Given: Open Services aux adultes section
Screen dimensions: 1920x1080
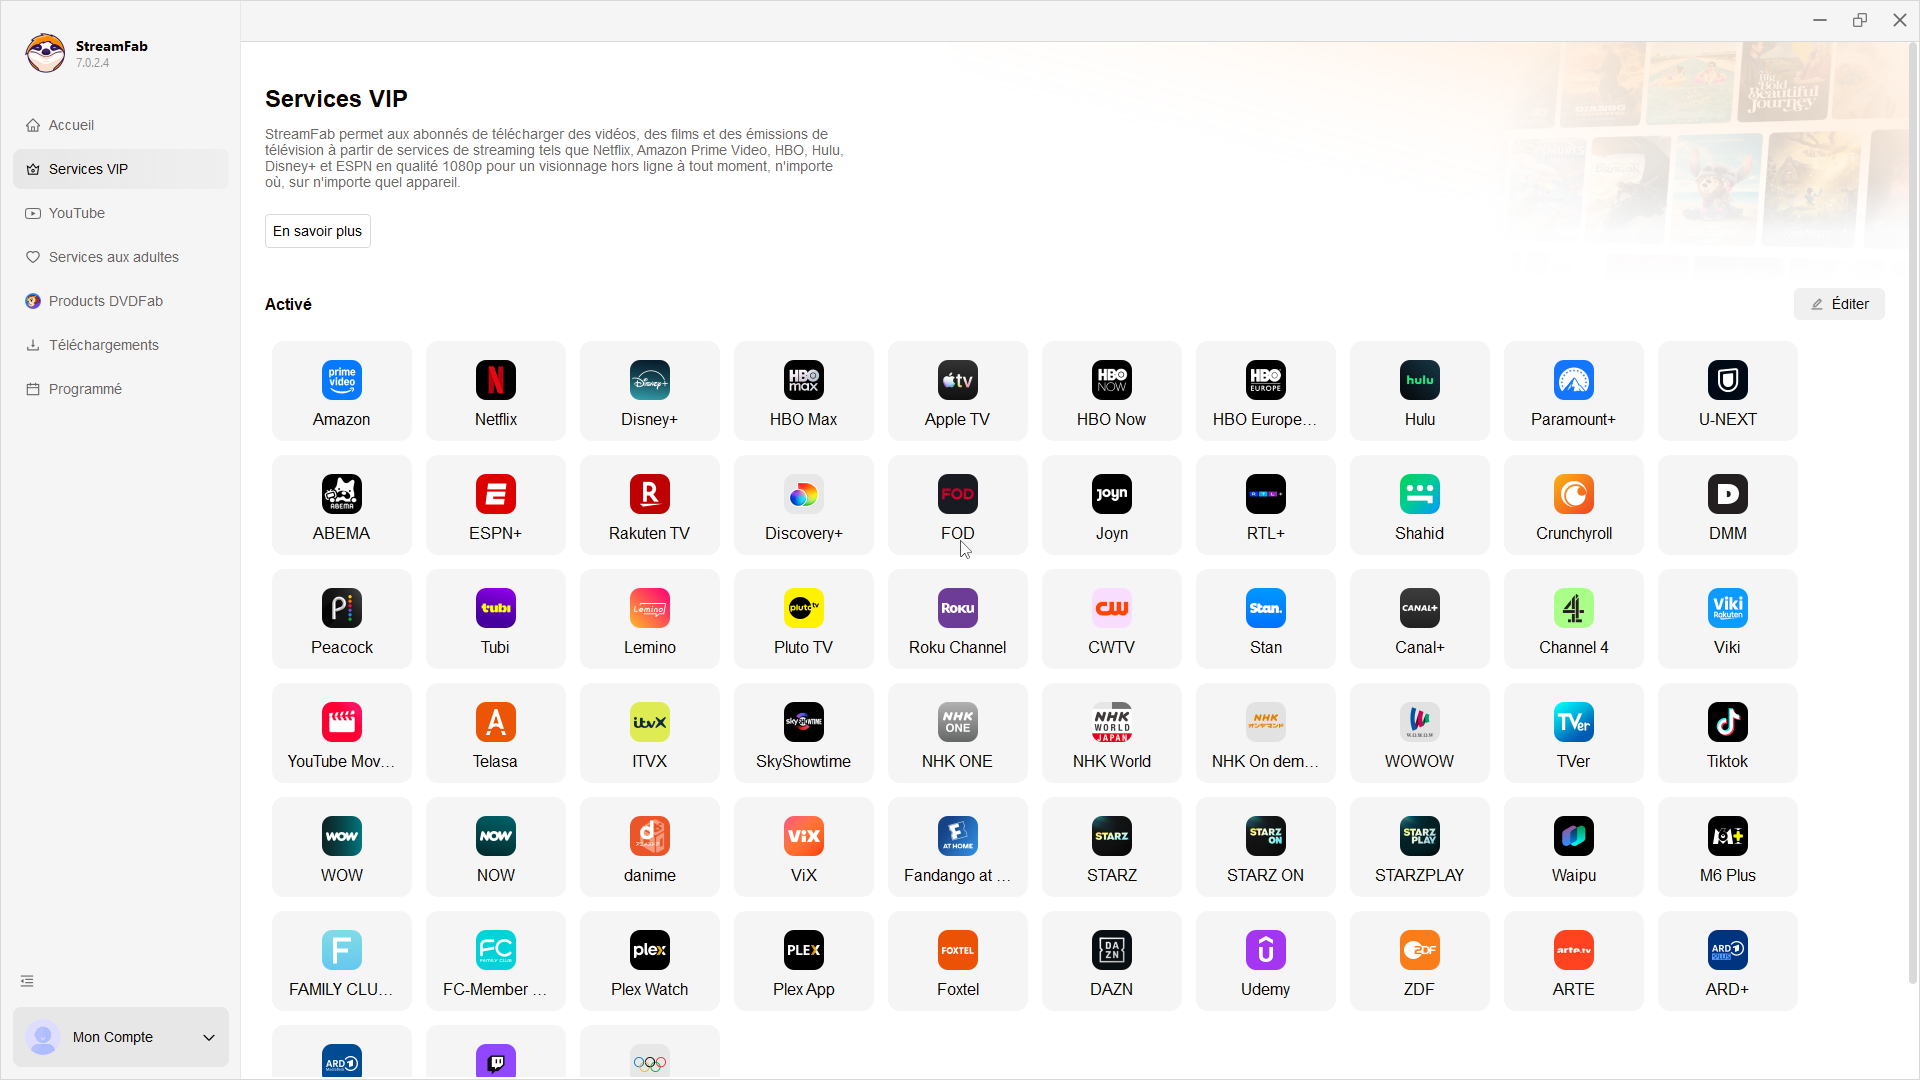Looking at the screenshot, I should pos(121,257).
